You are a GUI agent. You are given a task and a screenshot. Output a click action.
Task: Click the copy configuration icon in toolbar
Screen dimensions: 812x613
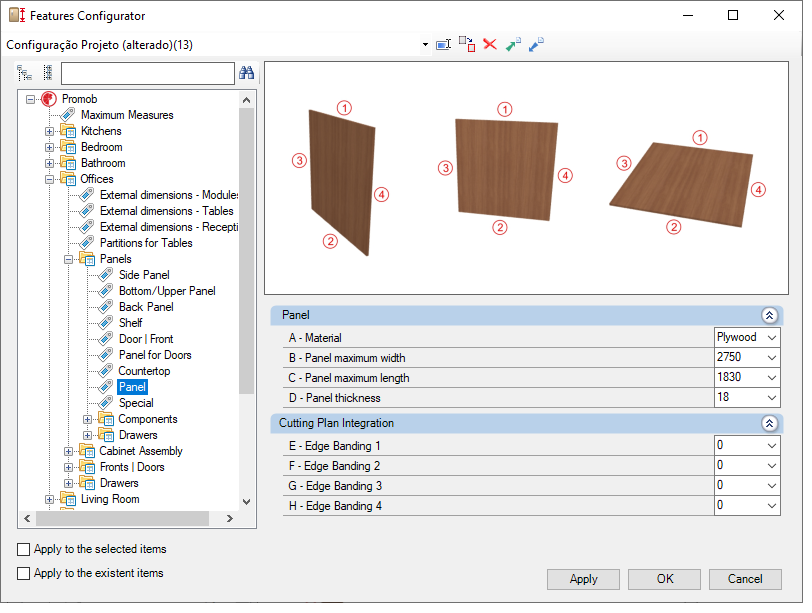[x=467, y=45]
